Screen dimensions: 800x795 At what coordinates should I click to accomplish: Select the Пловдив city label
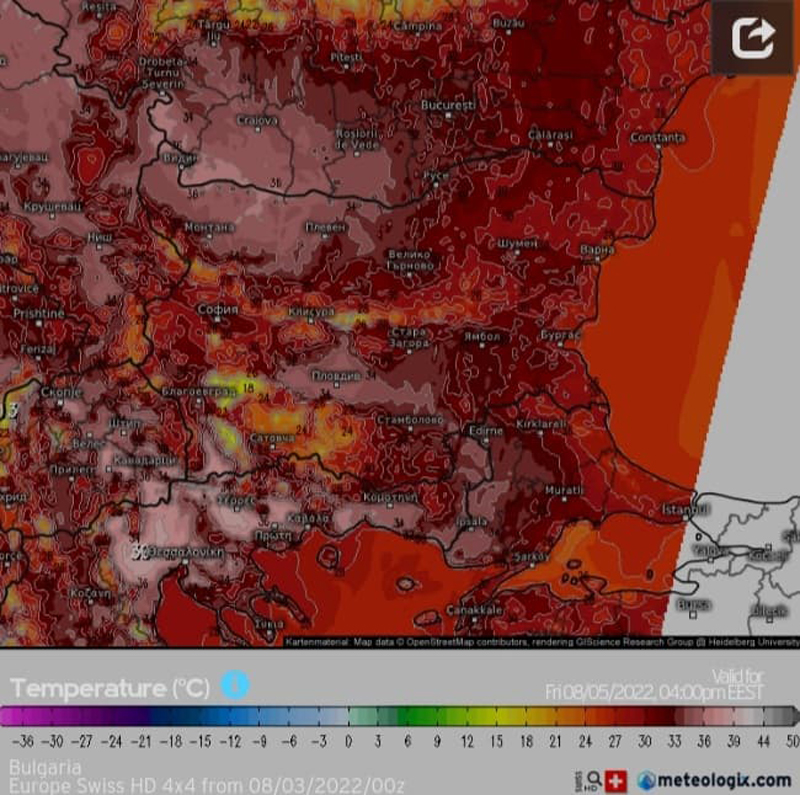coord(334,375)
